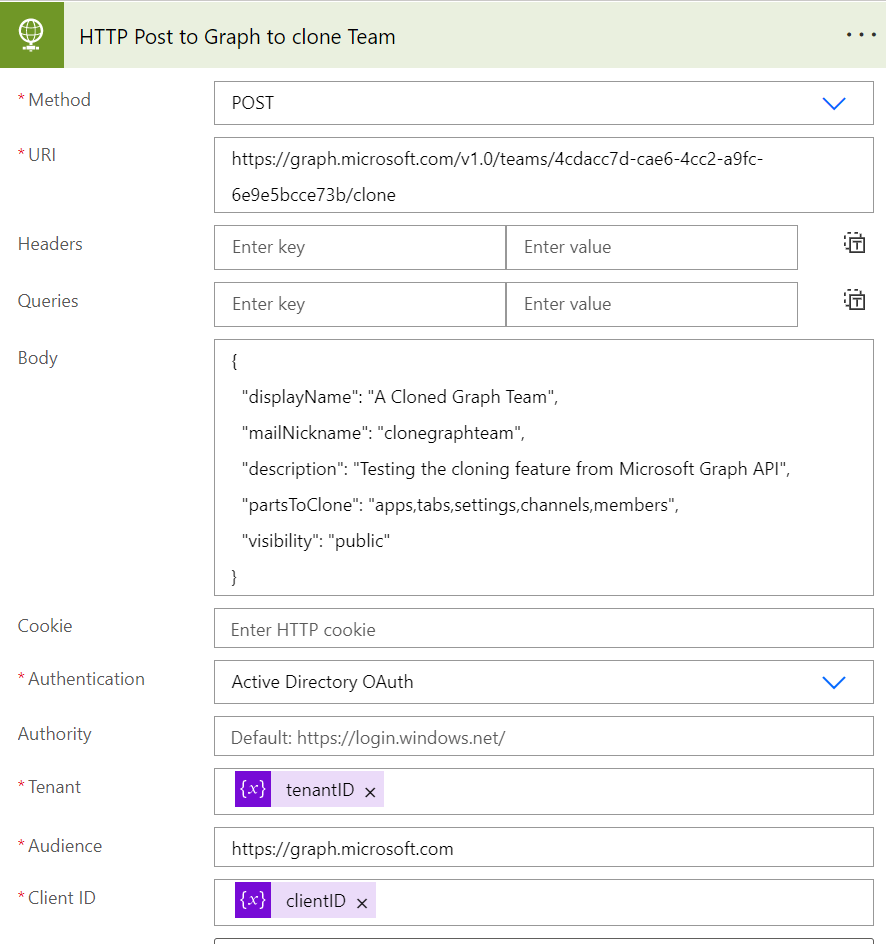Click the Queries Enter value field

click(x=651, y=304)
